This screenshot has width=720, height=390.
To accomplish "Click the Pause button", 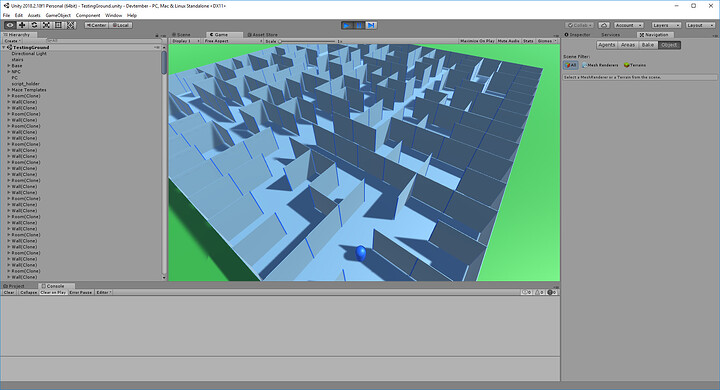I will pyautogui.click(x=359, y=25).
